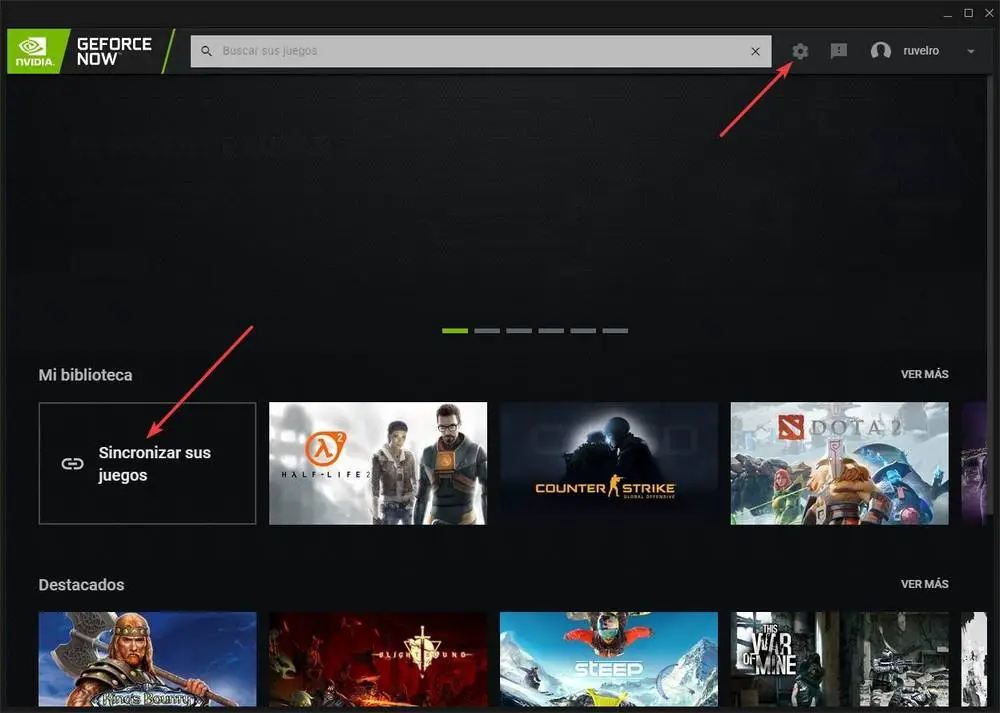The height and width of the screenshot is (713, 1000).
Task: Click the Mi biblioteca section heading
Action: point(85,375)
